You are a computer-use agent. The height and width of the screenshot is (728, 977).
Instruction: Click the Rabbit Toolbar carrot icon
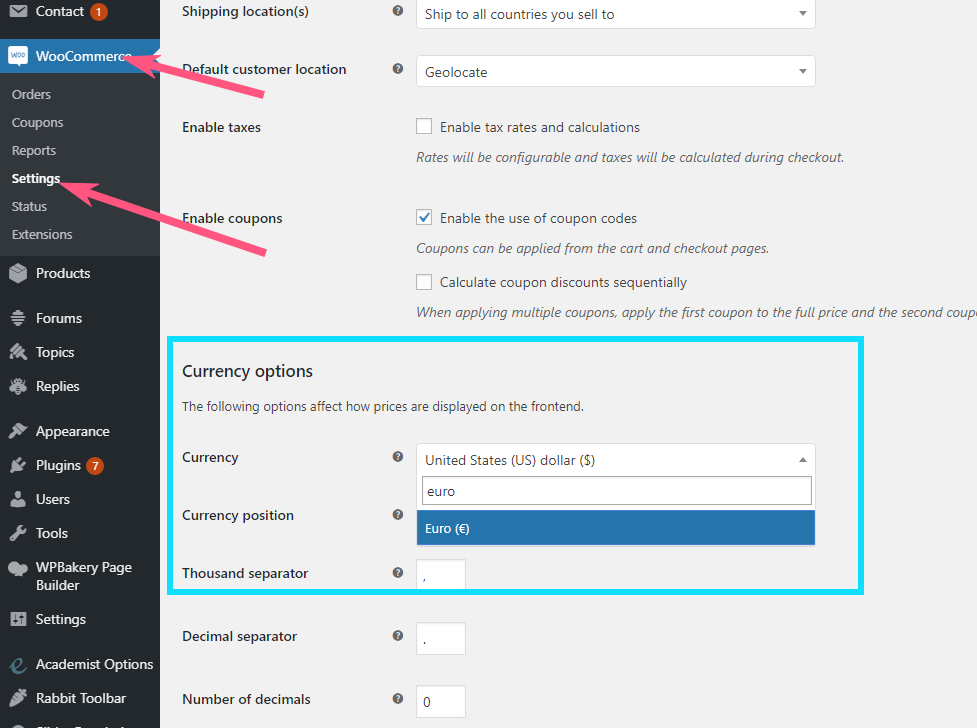click(x=18, y=698)
